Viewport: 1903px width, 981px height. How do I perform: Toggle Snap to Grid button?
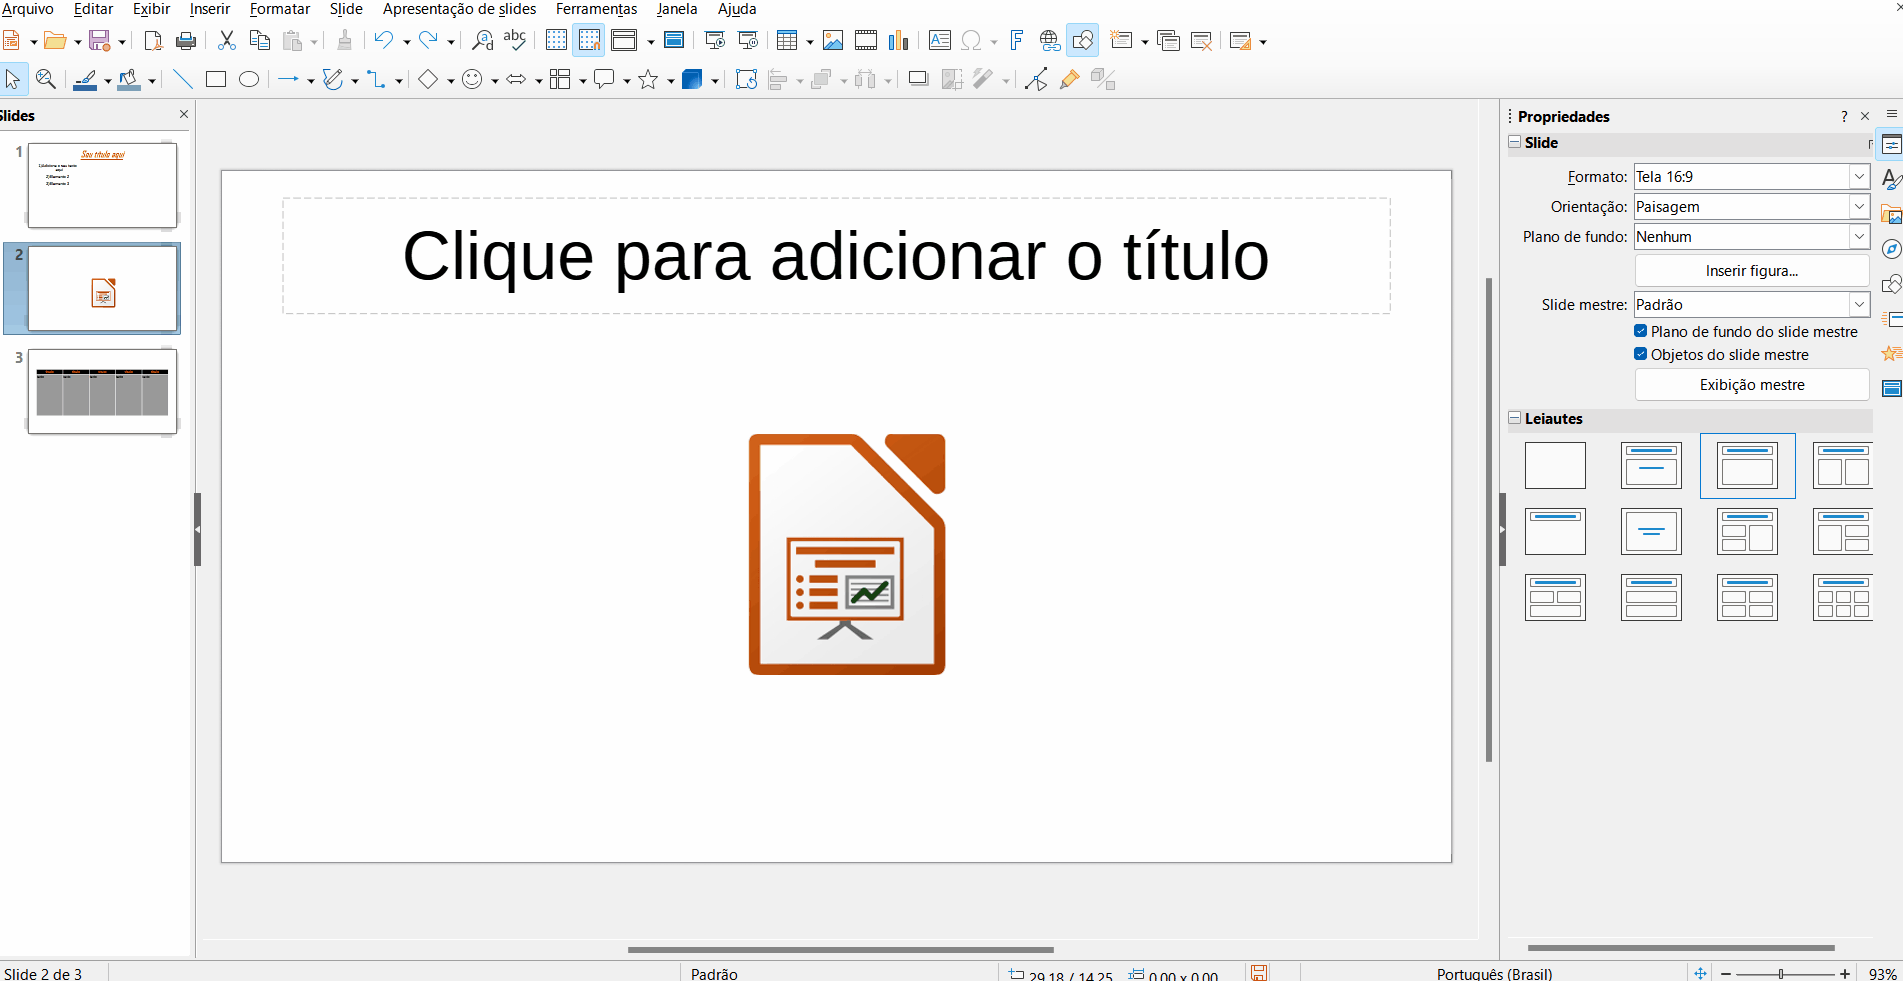pos(589,41)
